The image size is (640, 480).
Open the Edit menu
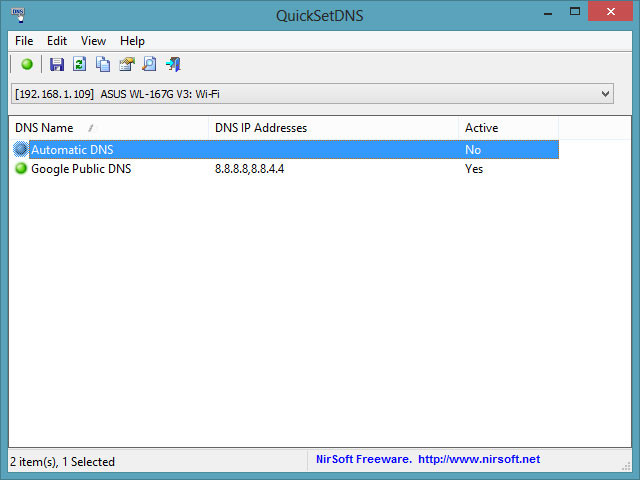coord(57,41)
